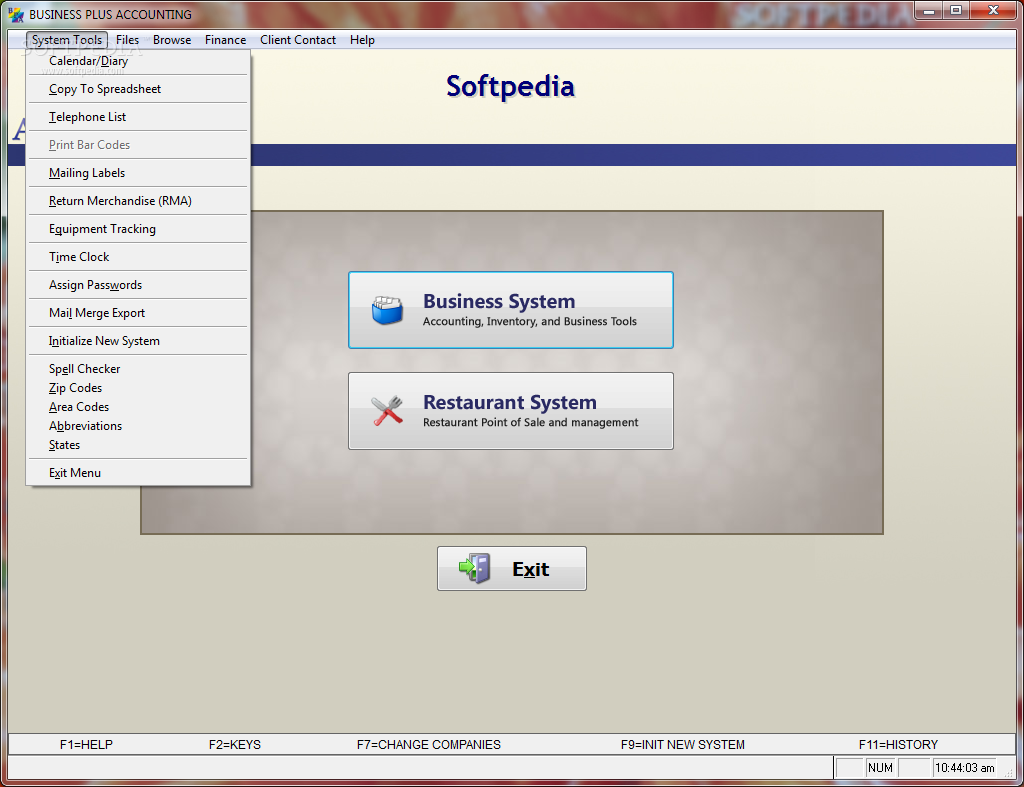The width and height of the screenshot is (1024, 787).
Task: Open the Files menu
Action: point(127,40)
